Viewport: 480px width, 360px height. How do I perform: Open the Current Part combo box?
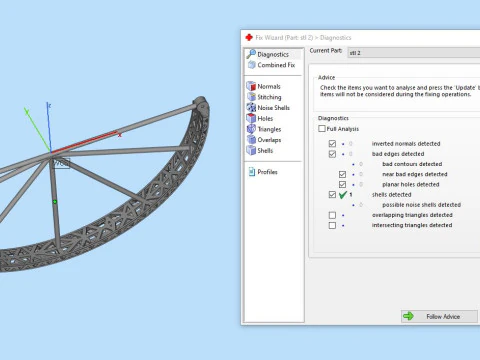tap(414, 53)
